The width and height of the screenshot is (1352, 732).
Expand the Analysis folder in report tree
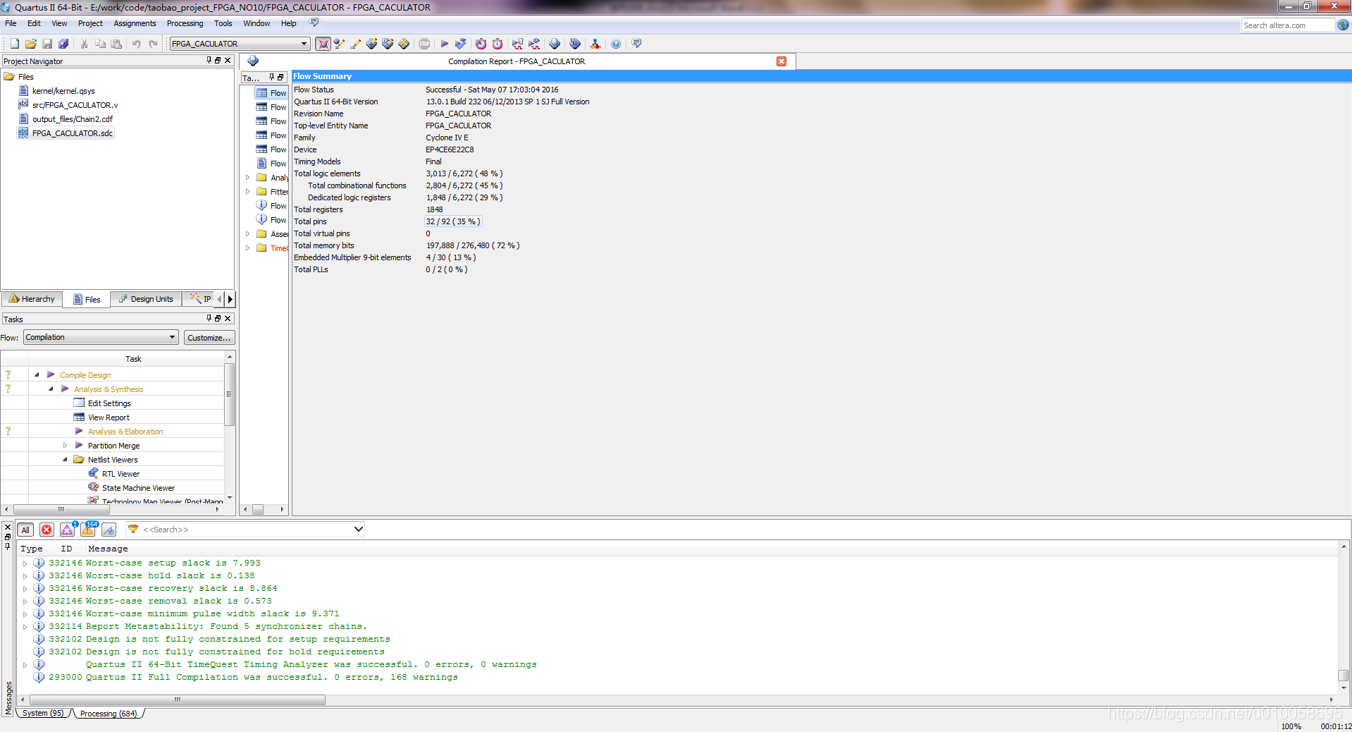point(248,178)
